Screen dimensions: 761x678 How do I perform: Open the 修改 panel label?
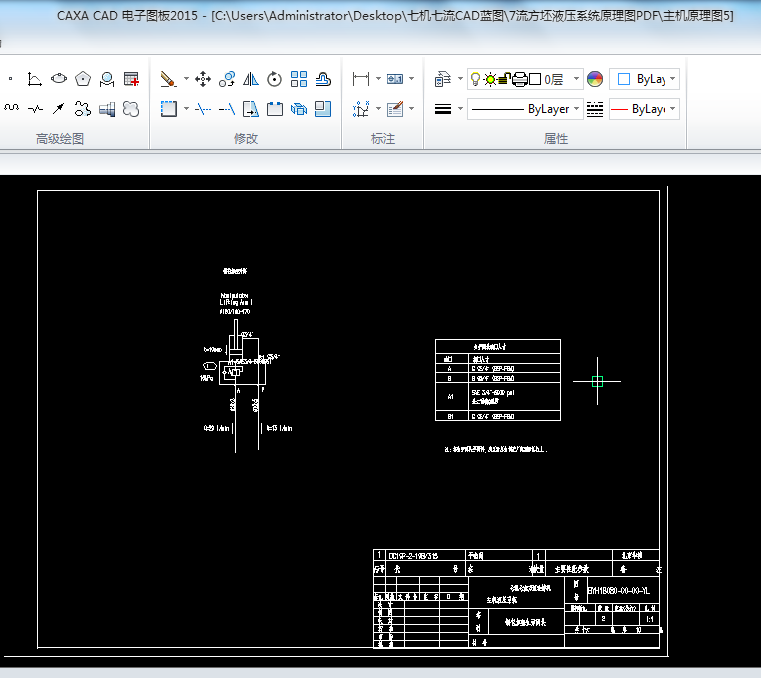coord(246,139)
